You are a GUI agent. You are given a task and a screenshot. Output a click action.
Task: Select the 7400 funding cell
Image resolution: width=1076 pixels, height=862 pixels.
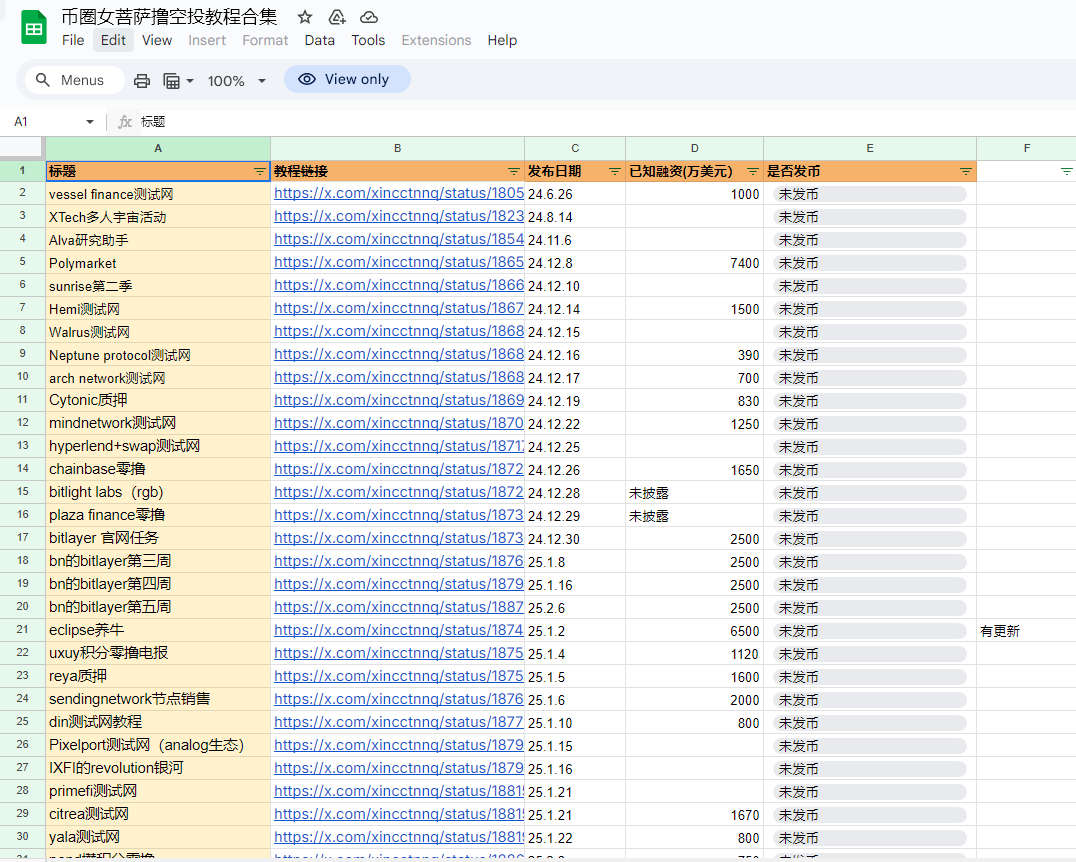coord(694,263)
